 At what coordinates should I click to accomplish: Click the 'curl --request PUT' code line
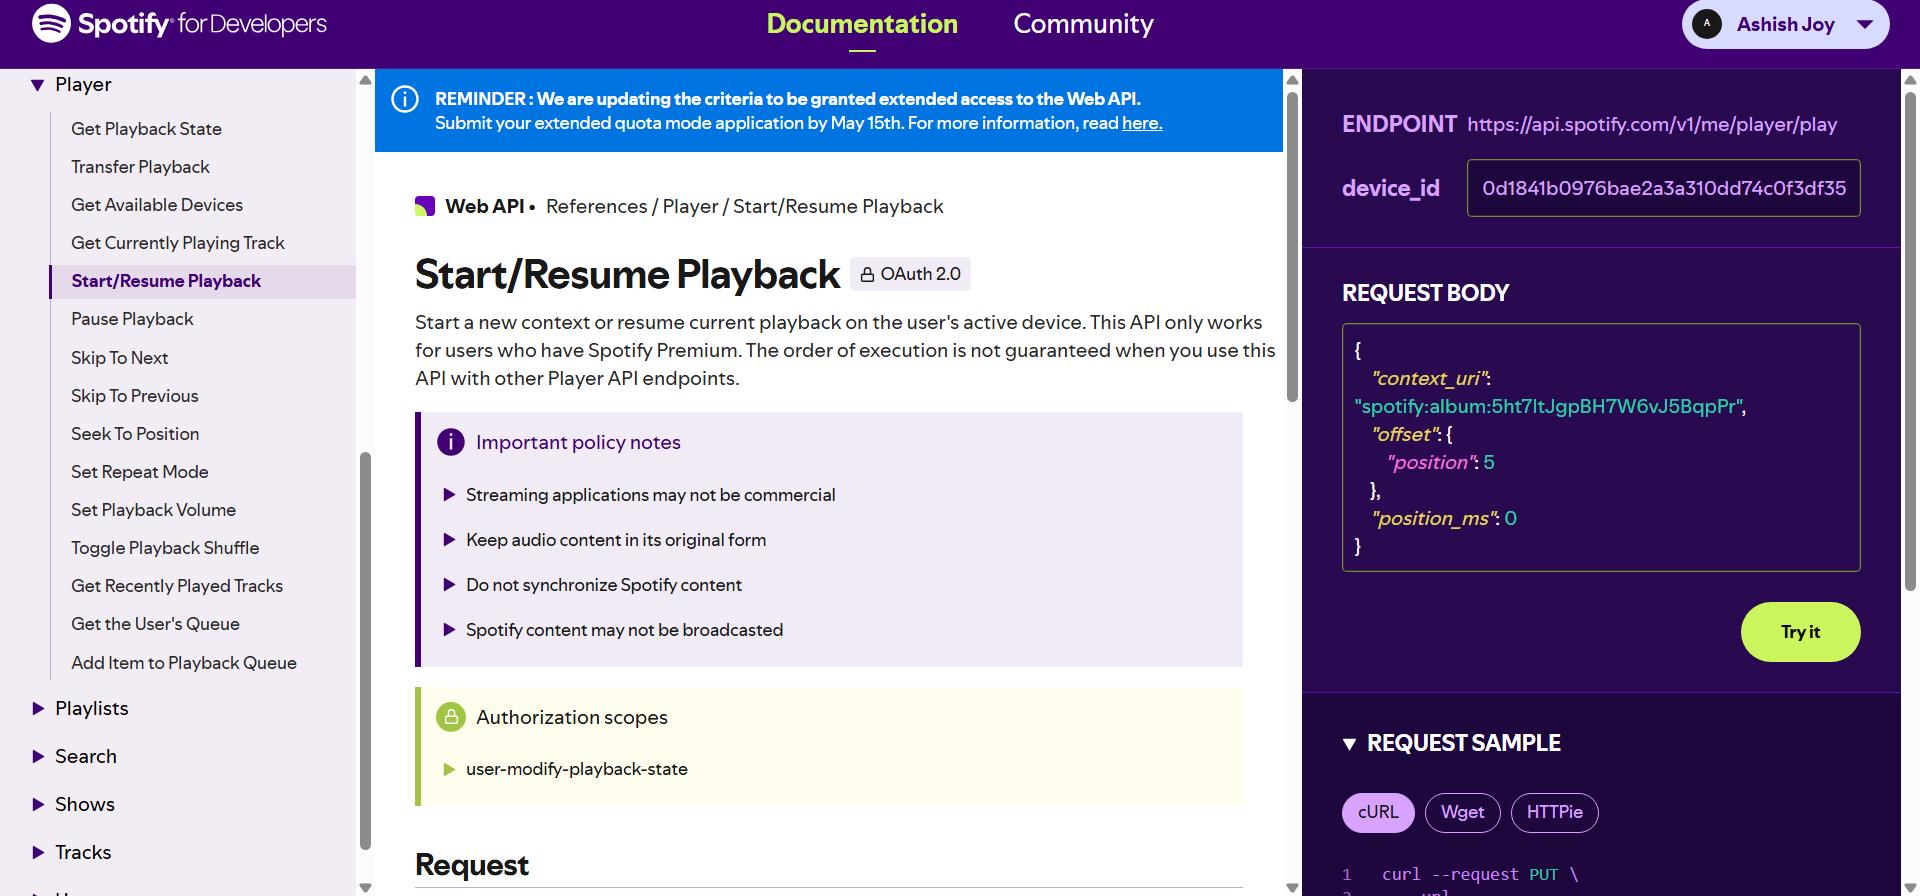click(1480, 874)
